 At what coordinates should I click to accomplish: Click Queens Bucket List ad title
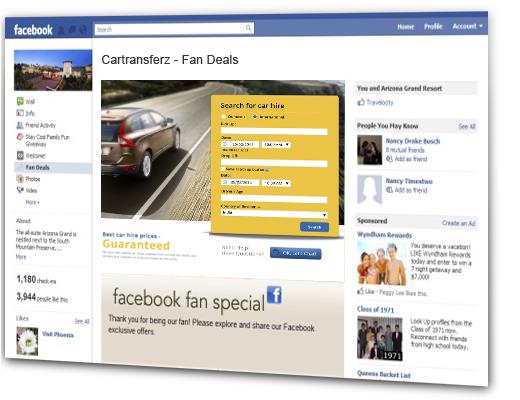coord(384,374)
